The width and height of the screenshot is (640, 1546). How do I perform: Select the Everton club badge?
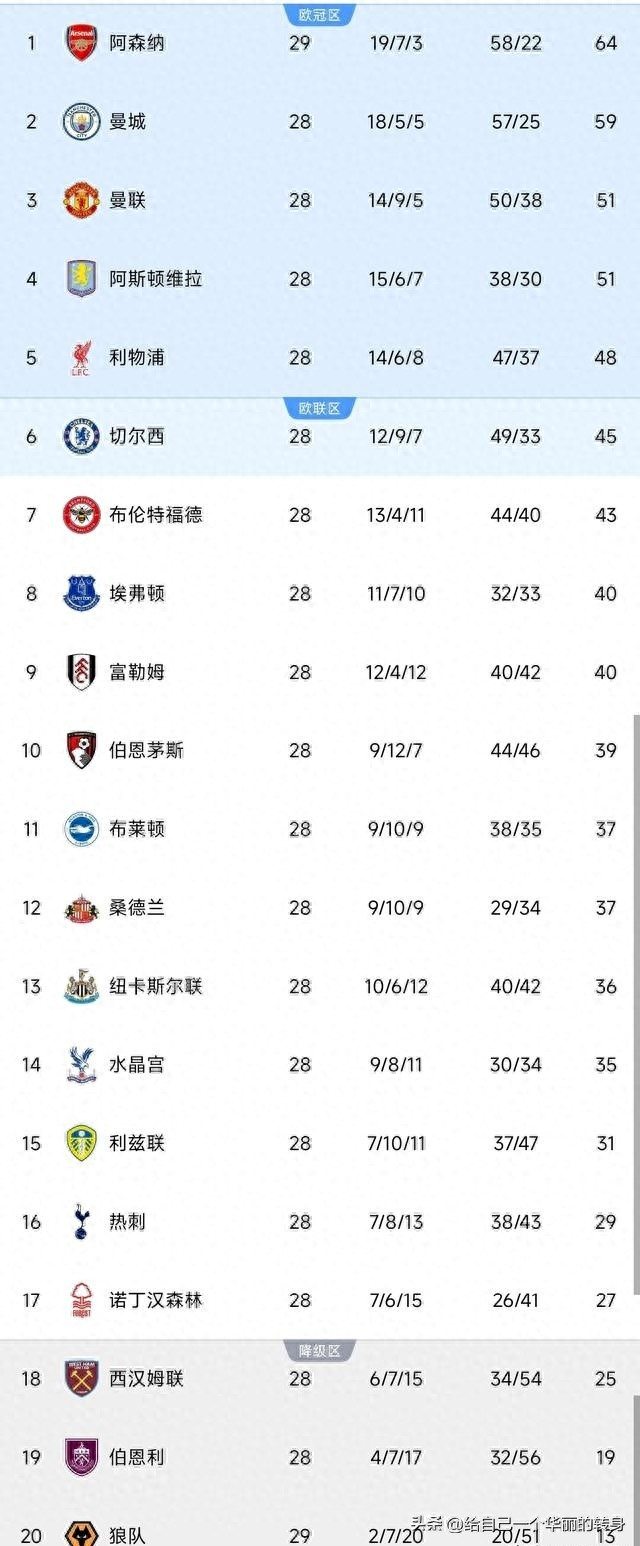click(x=82, y=593)
